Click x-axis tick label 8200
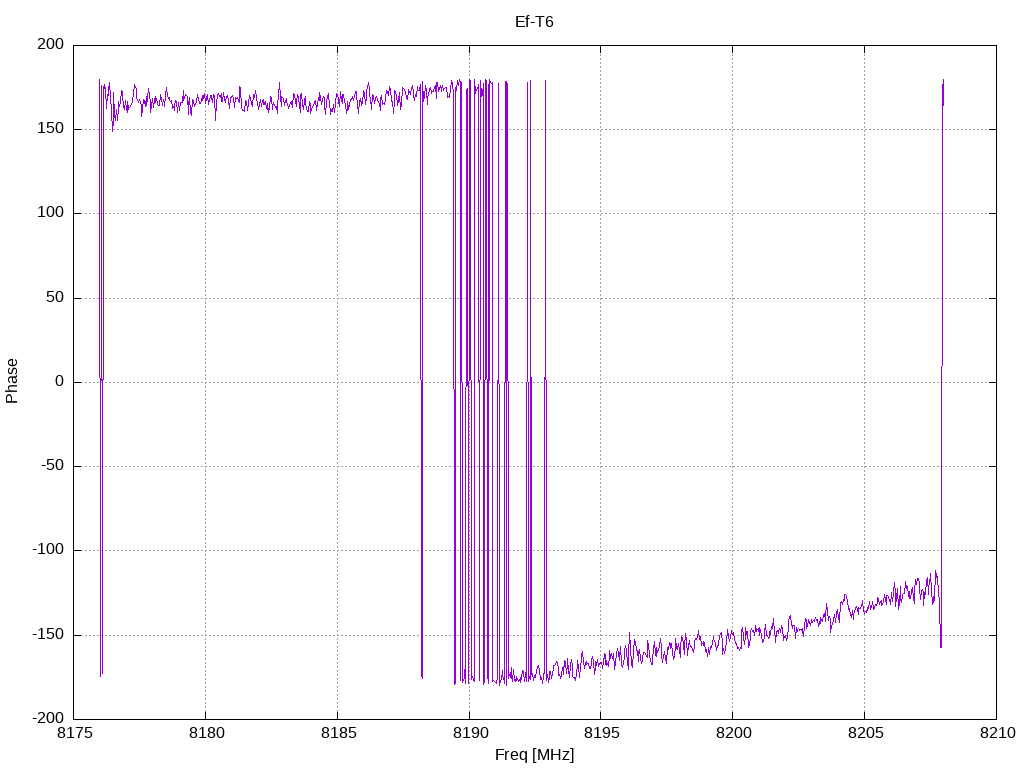 (x=734, y=733)
